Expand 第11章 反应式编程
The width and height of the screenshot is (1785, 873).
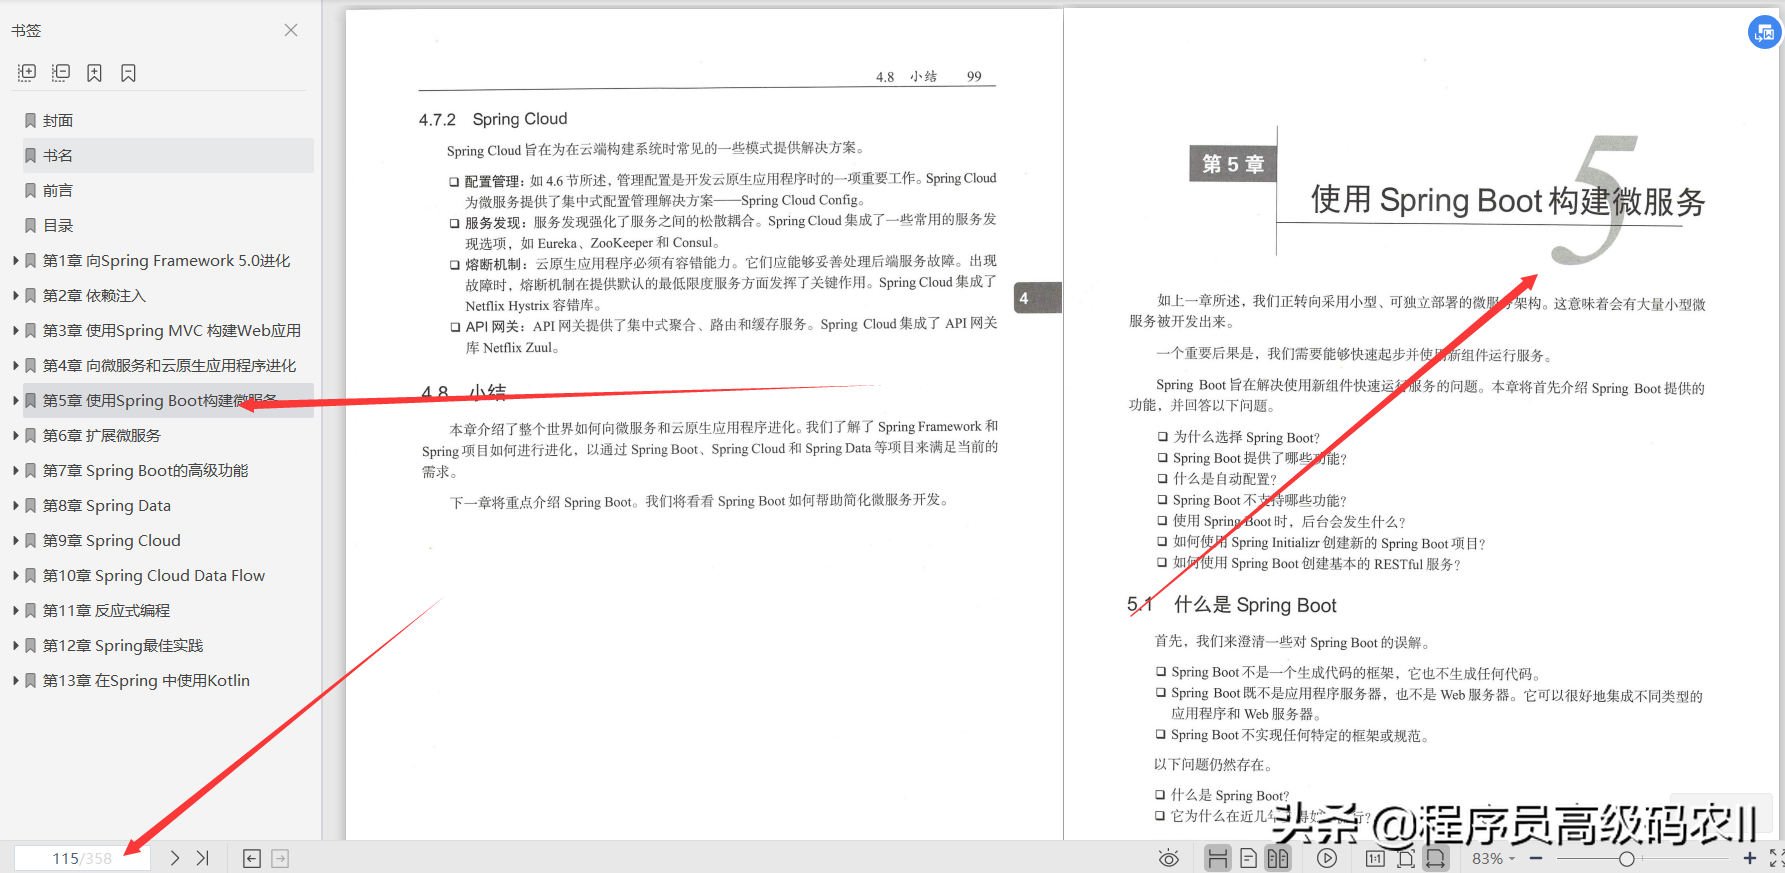15,610
